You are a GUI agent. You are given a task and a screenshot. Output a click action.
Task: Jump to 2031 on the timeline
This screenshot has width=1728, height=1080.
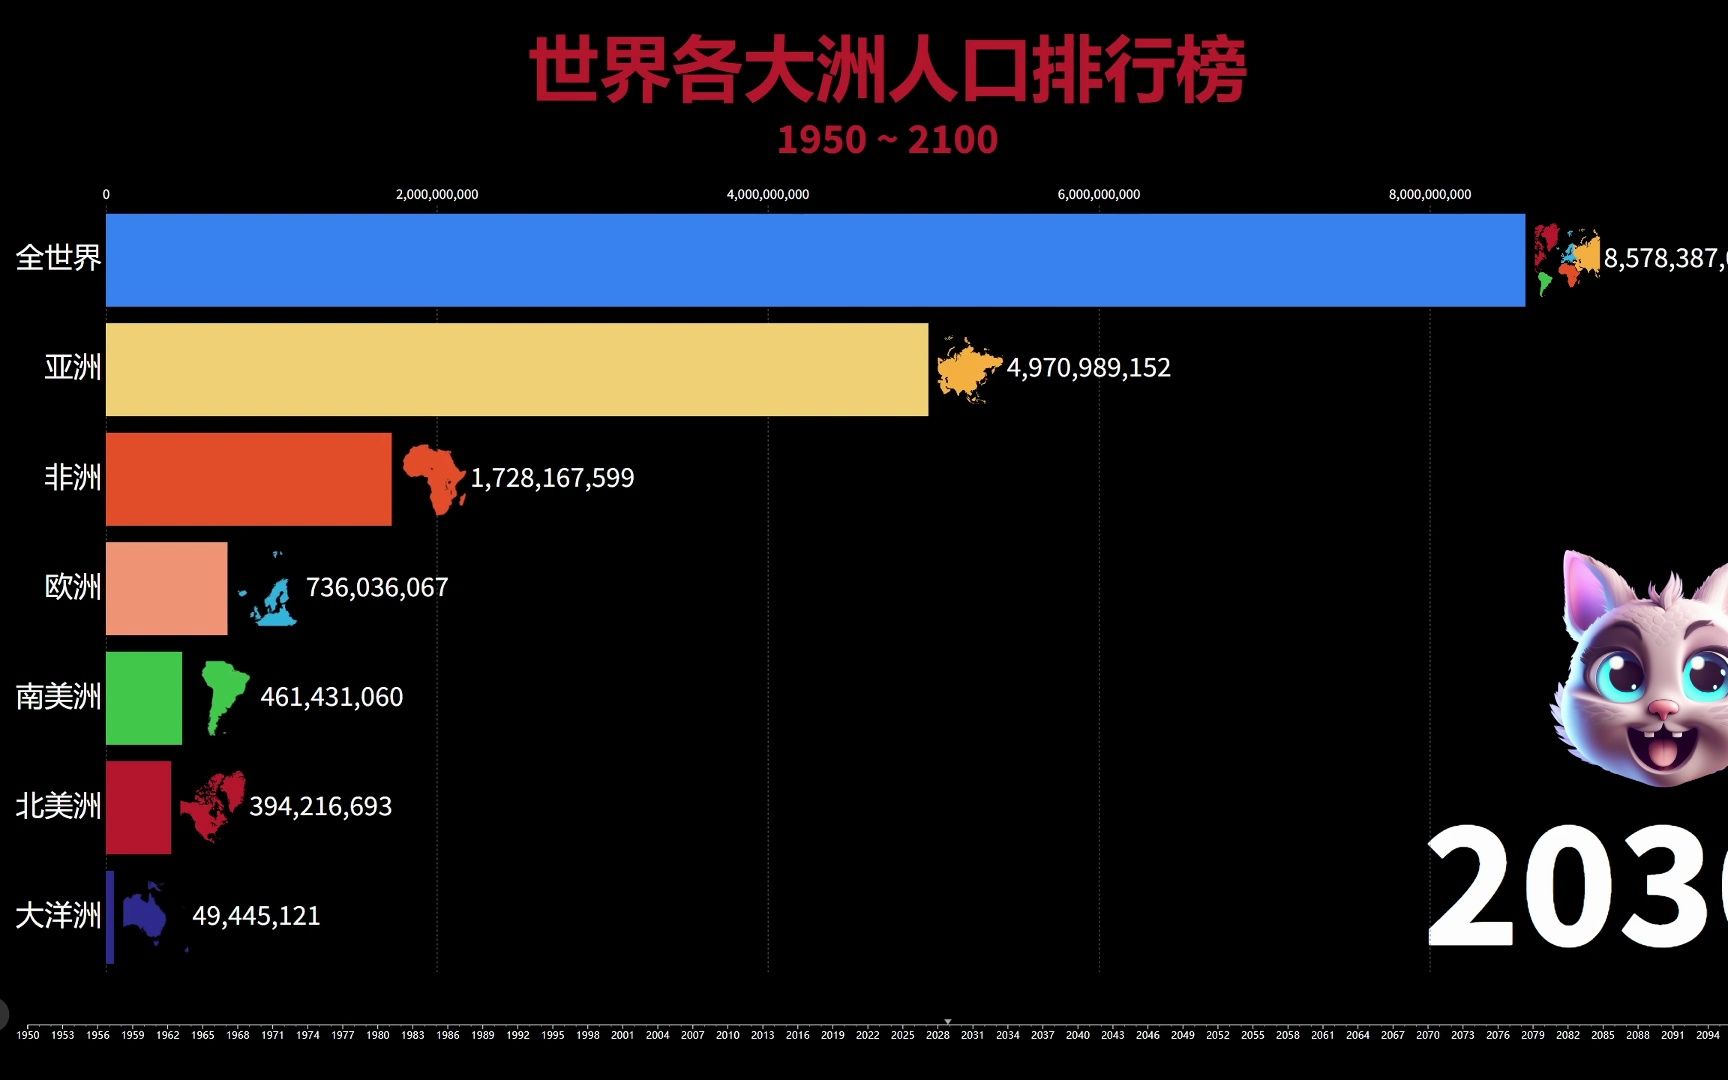pos(973,1035)
